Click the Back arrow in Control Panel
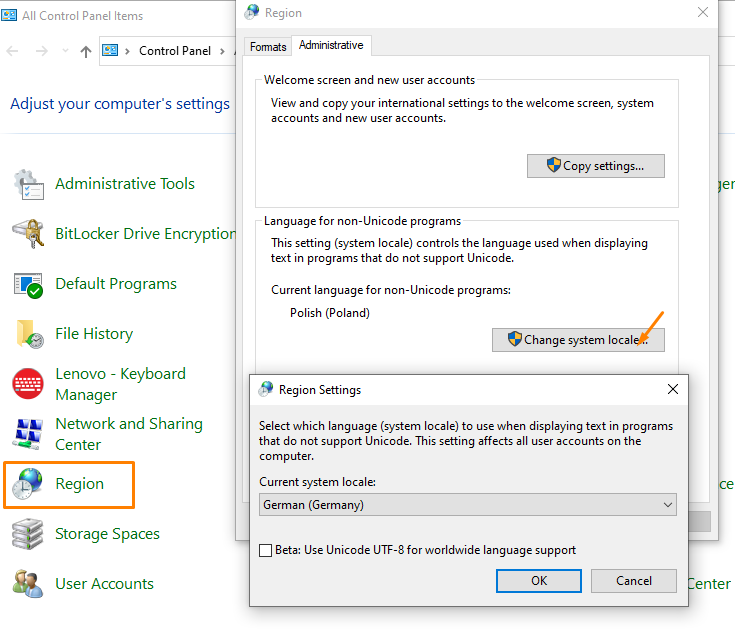The image size is (735, 630). pos(13,51)
